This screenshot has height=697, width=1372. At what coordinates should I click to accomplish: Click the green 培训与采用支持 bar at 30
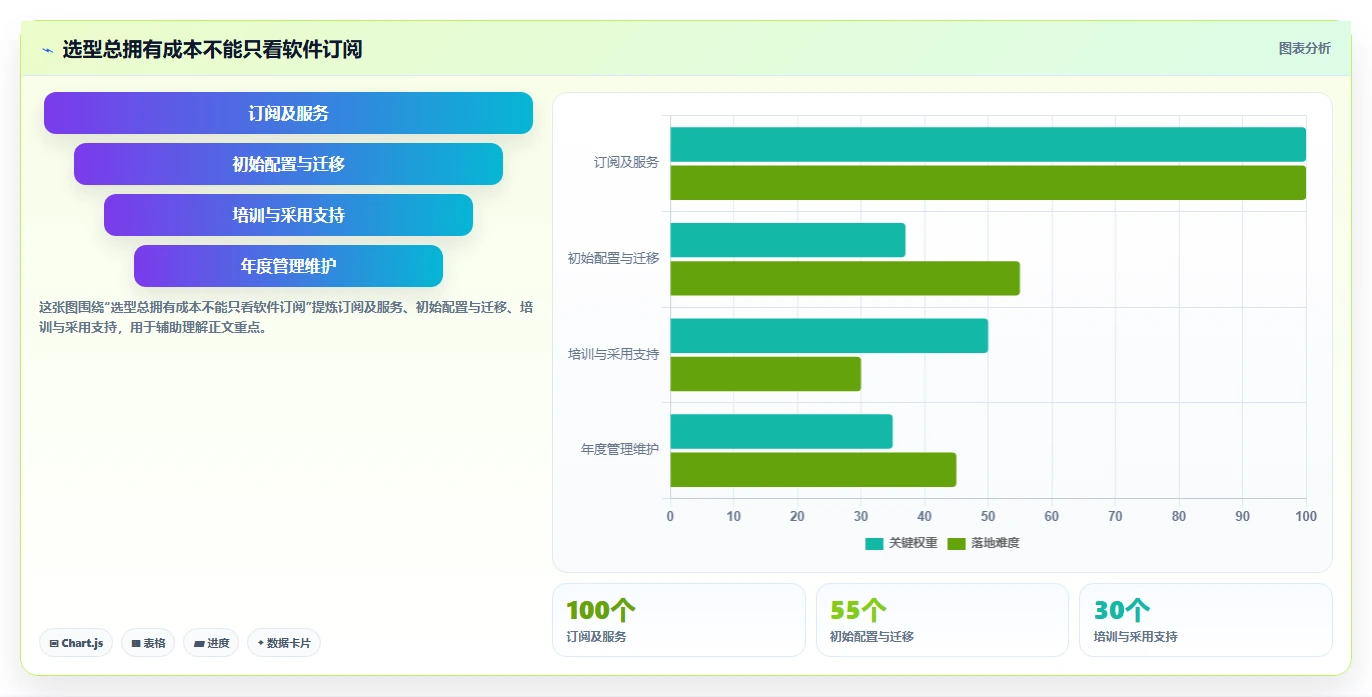[765, 374]
